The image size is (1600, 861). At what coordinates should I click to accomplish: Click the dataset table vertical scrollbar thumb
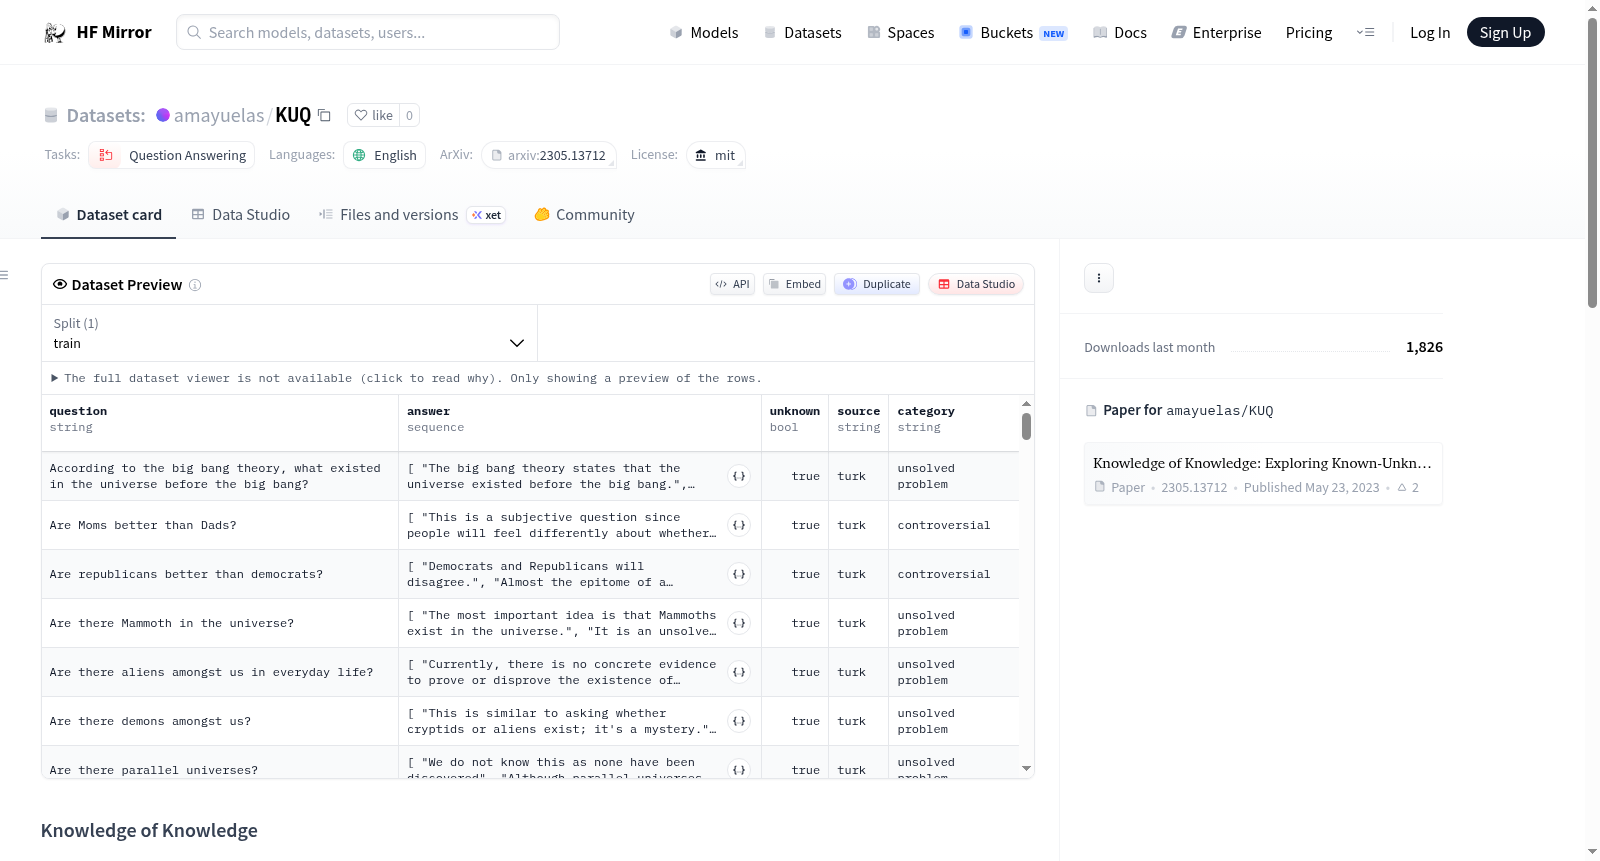(1026, 427)
